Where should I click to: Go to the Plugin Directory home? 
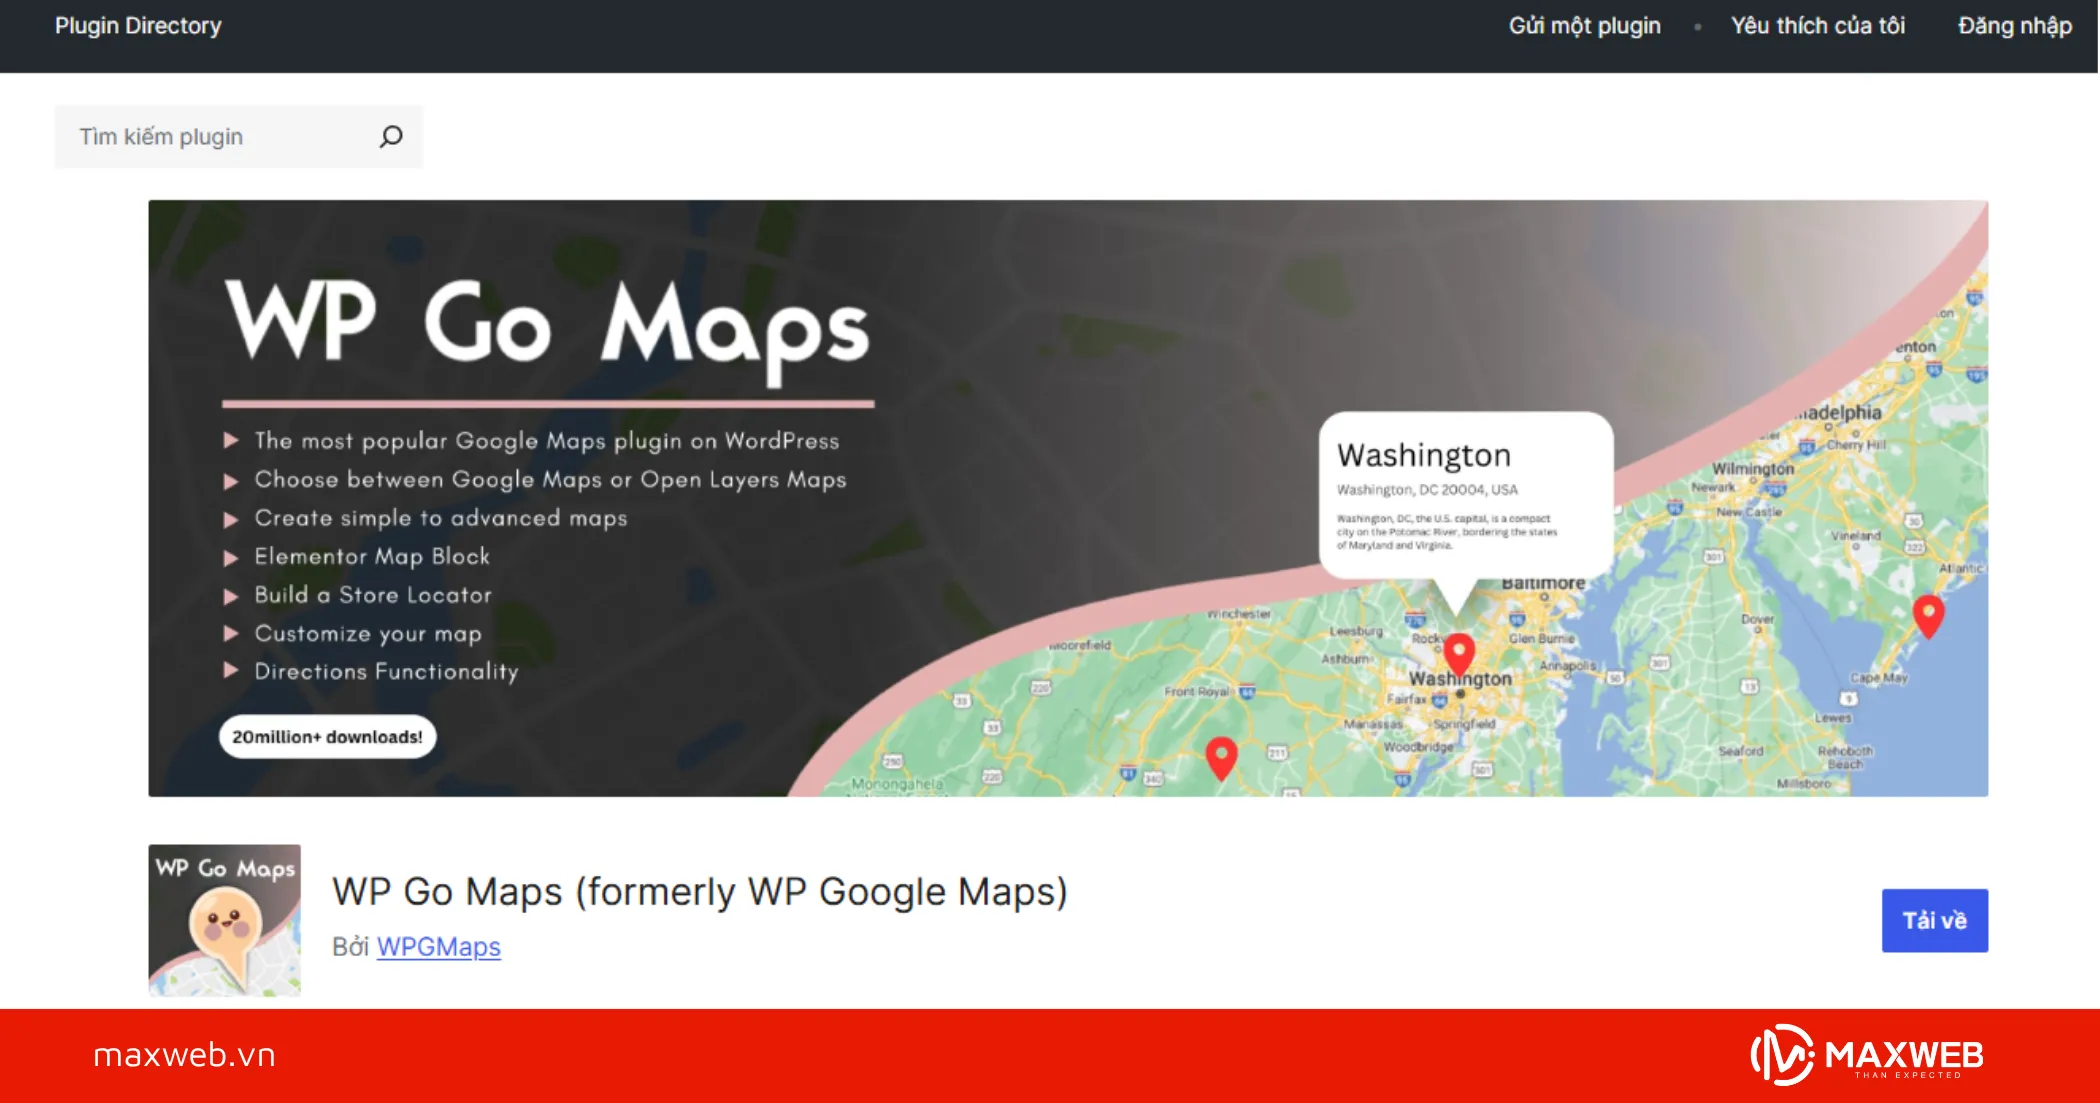[x=139, y=26]
